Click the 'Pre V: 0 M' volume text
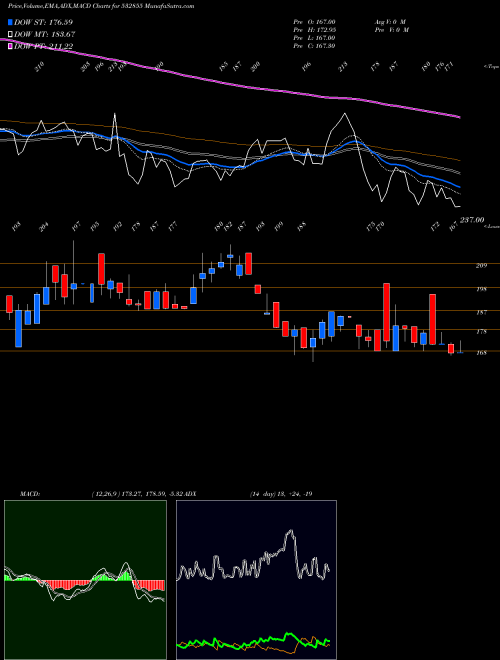 tap(391, 30)
